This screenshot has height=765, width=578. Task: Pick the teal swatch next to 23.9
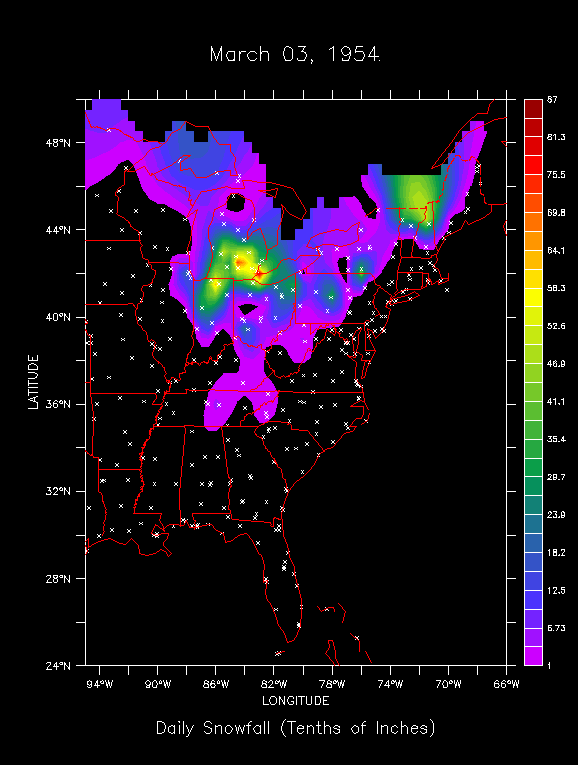[x=533, y=505]
